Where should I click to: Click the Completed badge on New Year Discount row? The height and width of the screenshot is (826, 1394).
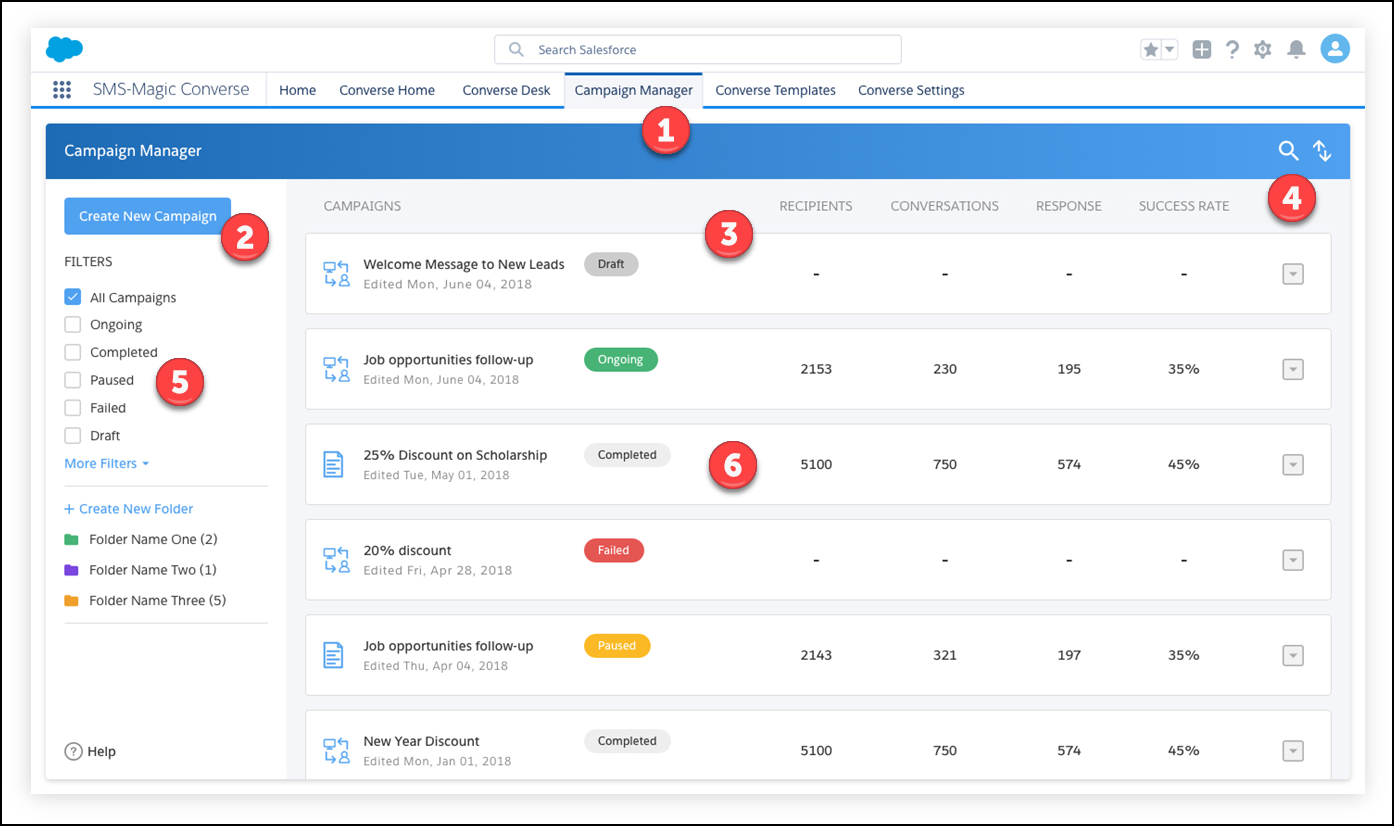click(627, 741)
